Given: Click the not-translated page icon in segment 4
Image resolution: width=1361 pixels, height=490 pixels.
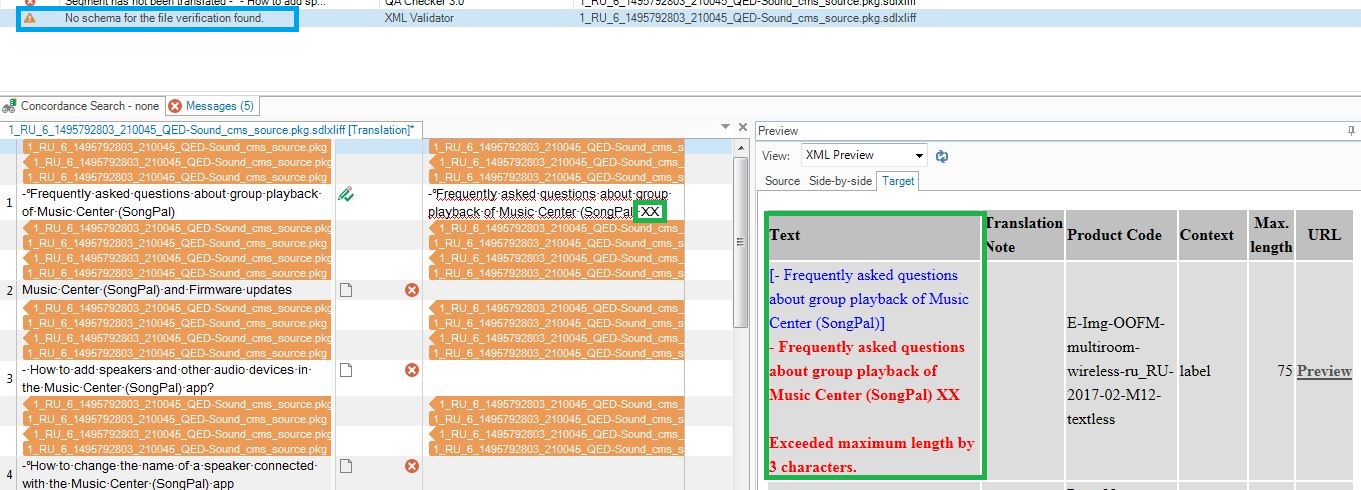Looking at the screenshot, I should (x=346, y=466).
